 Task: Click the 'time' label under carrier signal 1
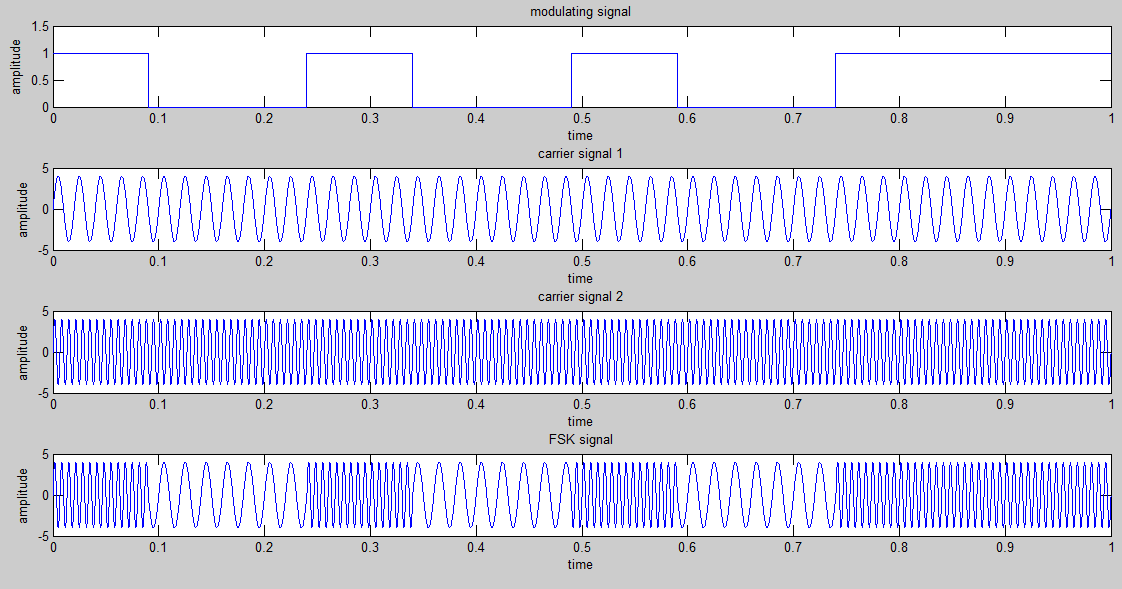coord(579,278)
